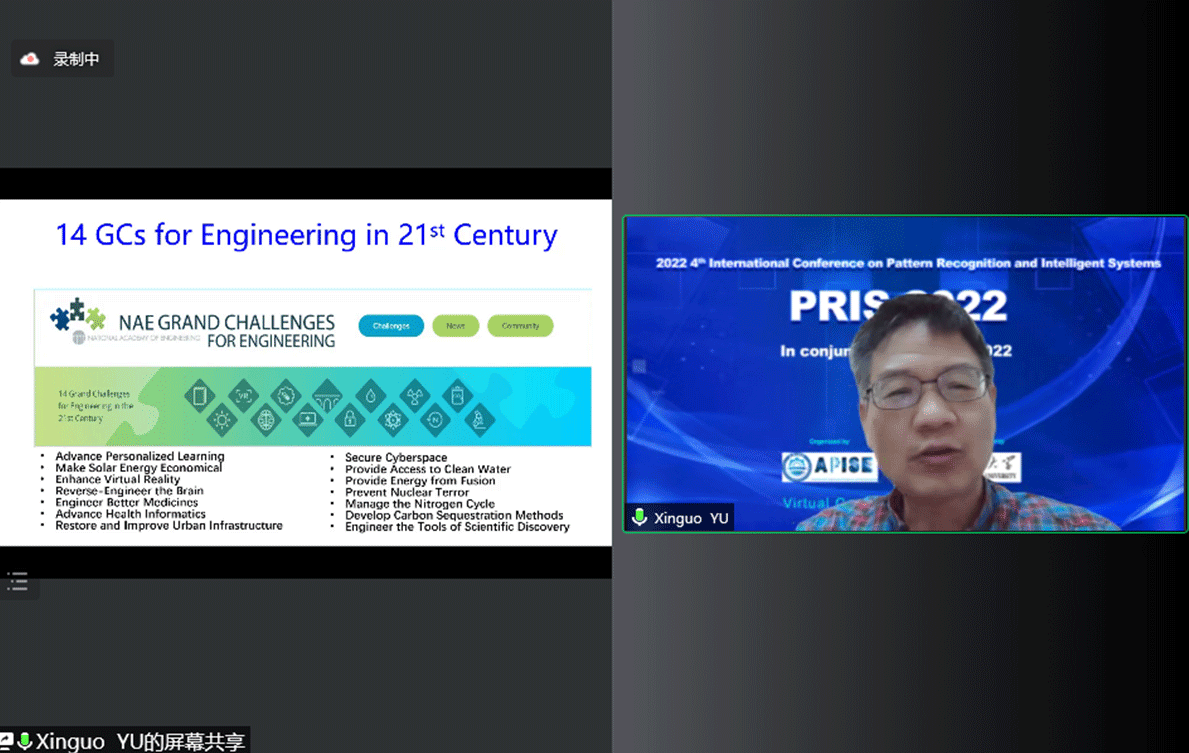Click the VR headset diamond icon
This screenshot has width=1189, height=753.
tap(242, 396)
